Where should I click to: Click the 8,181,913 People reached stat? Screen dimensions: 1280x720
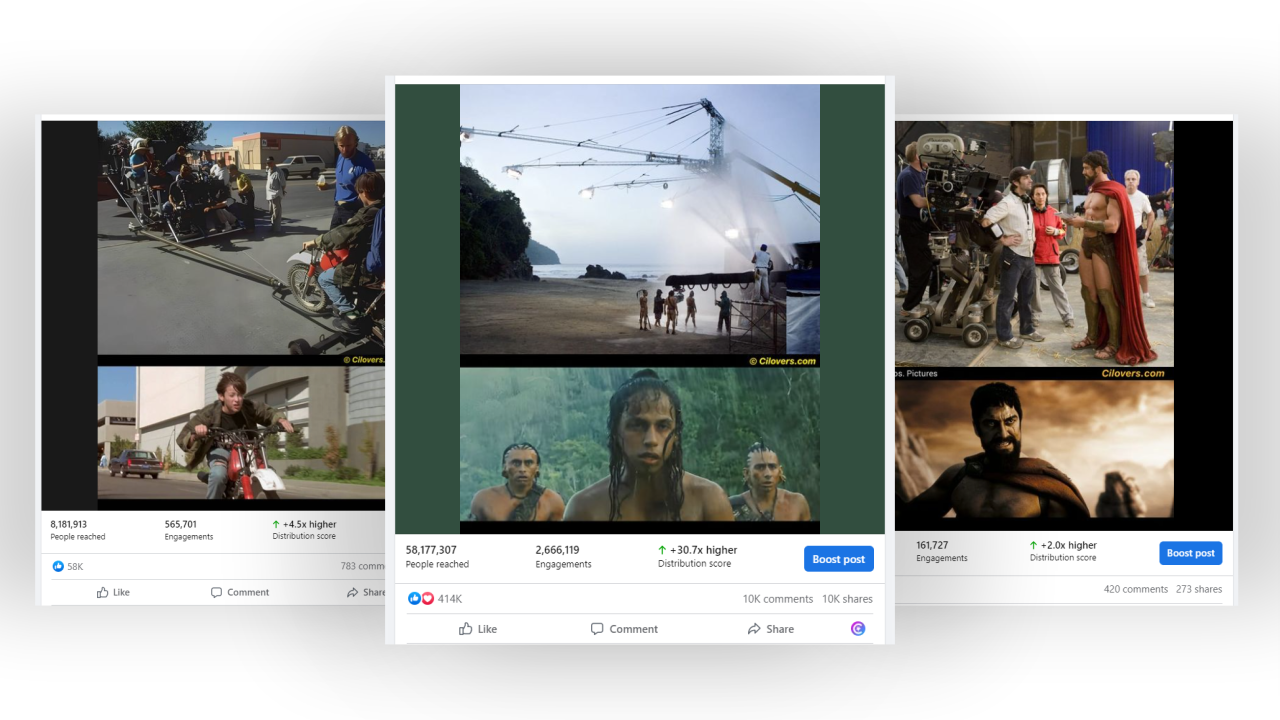click(78, 530)
